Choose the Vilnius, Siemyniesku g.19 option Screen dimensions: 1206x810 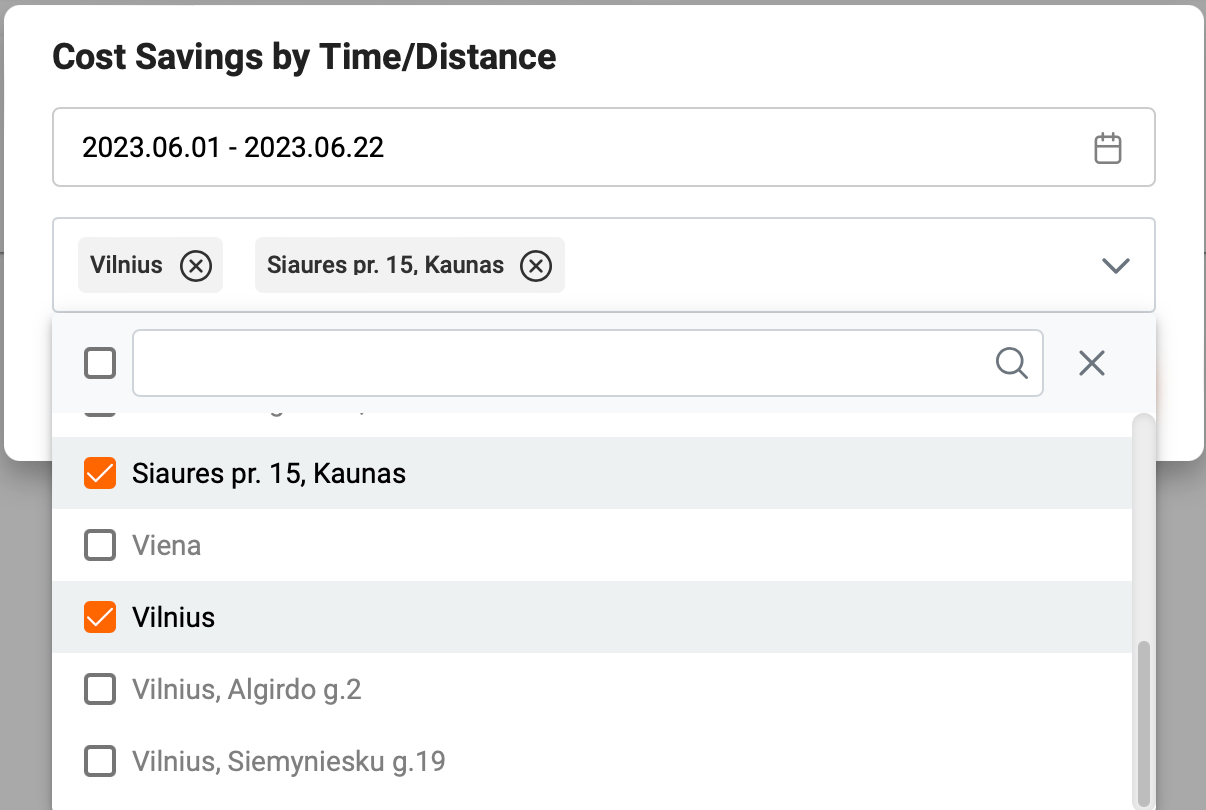288,761
